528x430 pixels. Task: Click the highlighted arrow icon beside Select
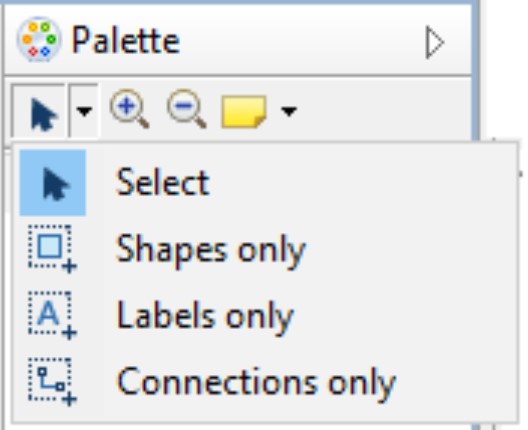(x=53, y=183)
